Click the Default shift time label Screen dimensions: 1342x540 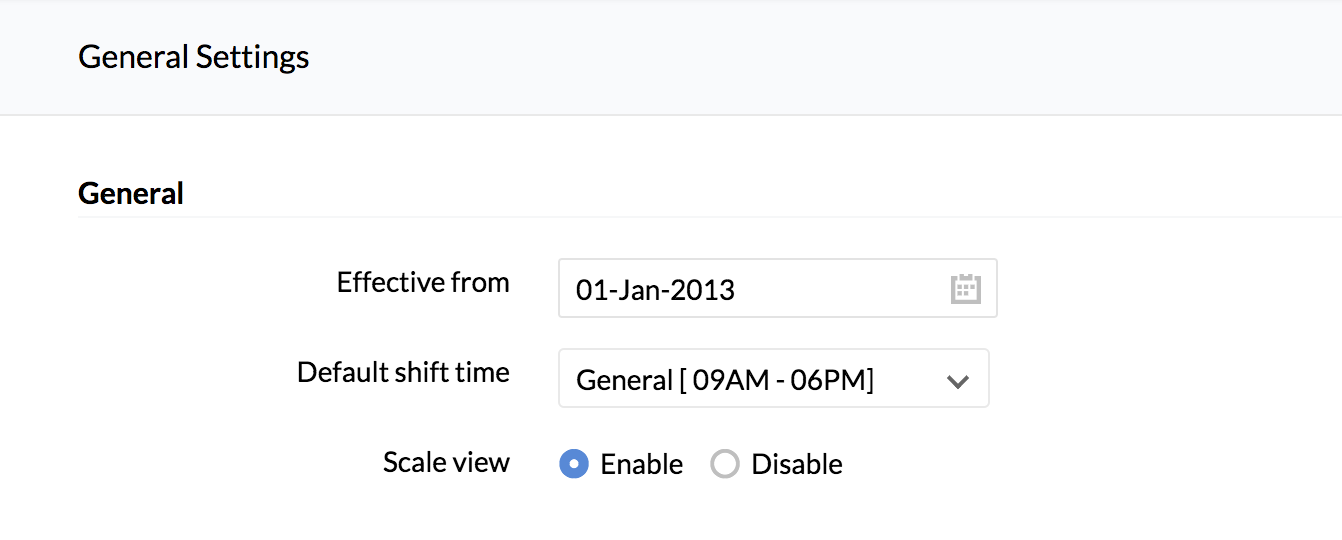click(x=403, y=373)
